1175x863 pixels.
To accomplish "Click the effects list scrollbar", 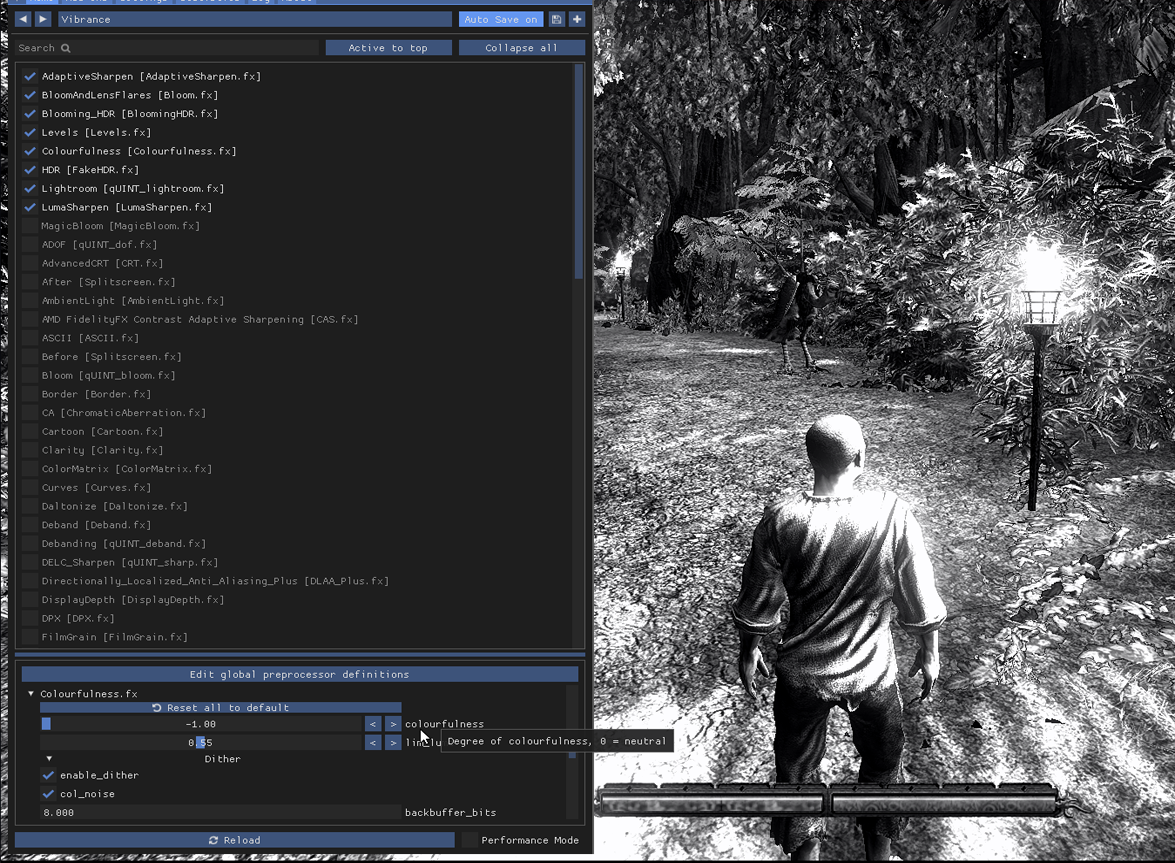I will click(x=578, y=172).
